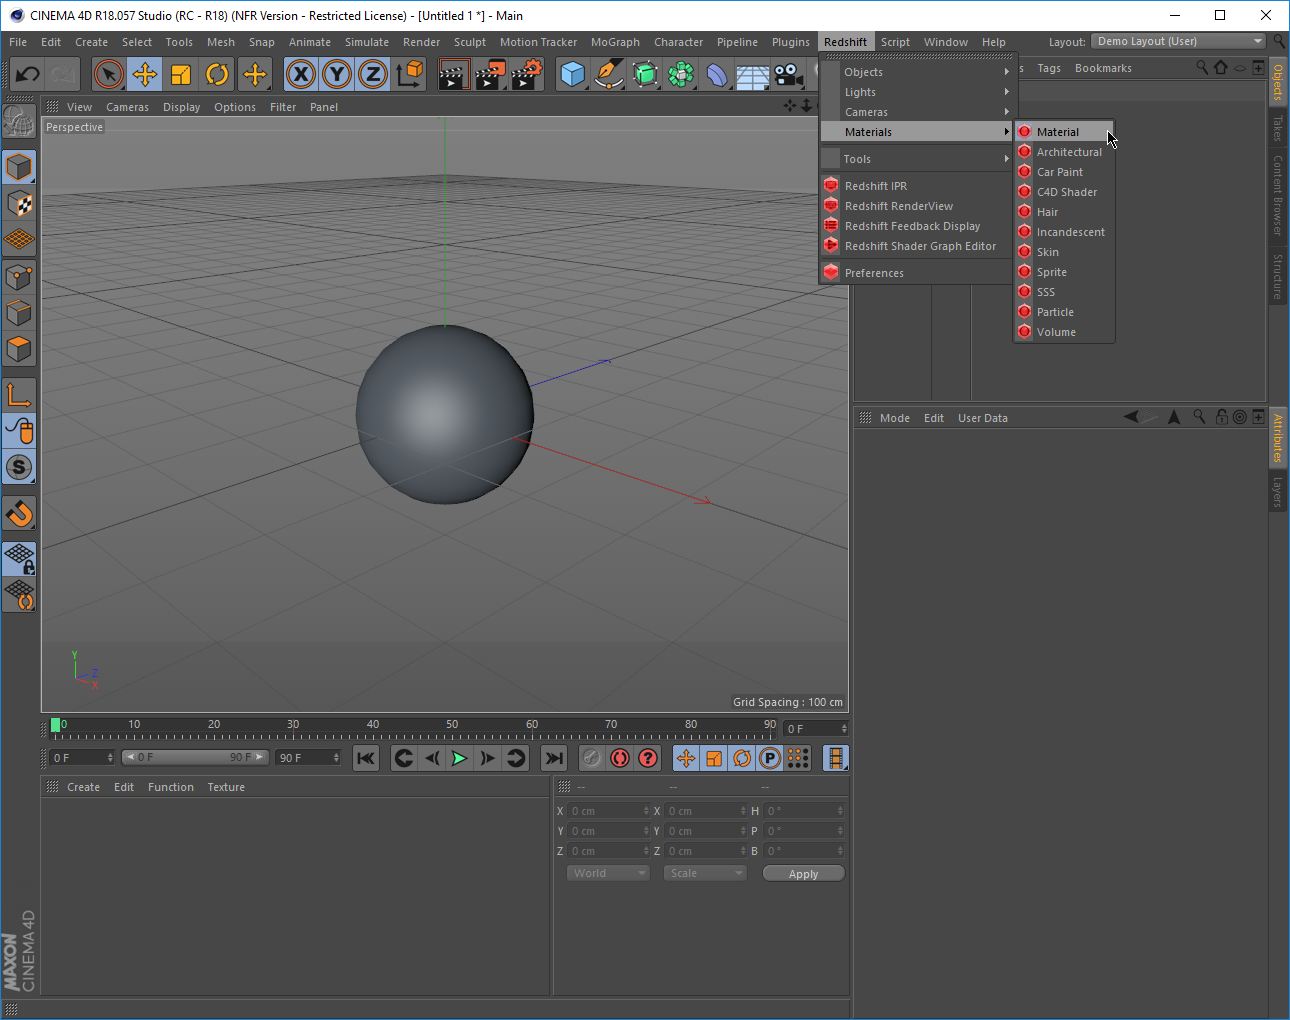Toggle the Viewport Solo S icon
This screenshot has width=1290, height=1020.
pos(19,467)
